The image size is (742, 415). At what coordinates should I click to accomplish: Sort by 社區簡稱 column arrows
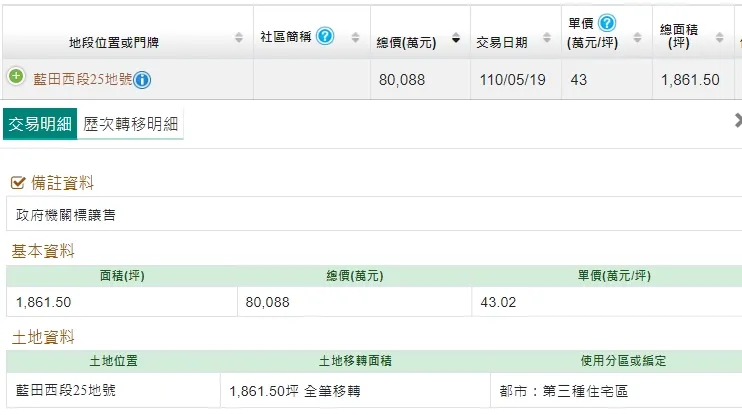355,37
